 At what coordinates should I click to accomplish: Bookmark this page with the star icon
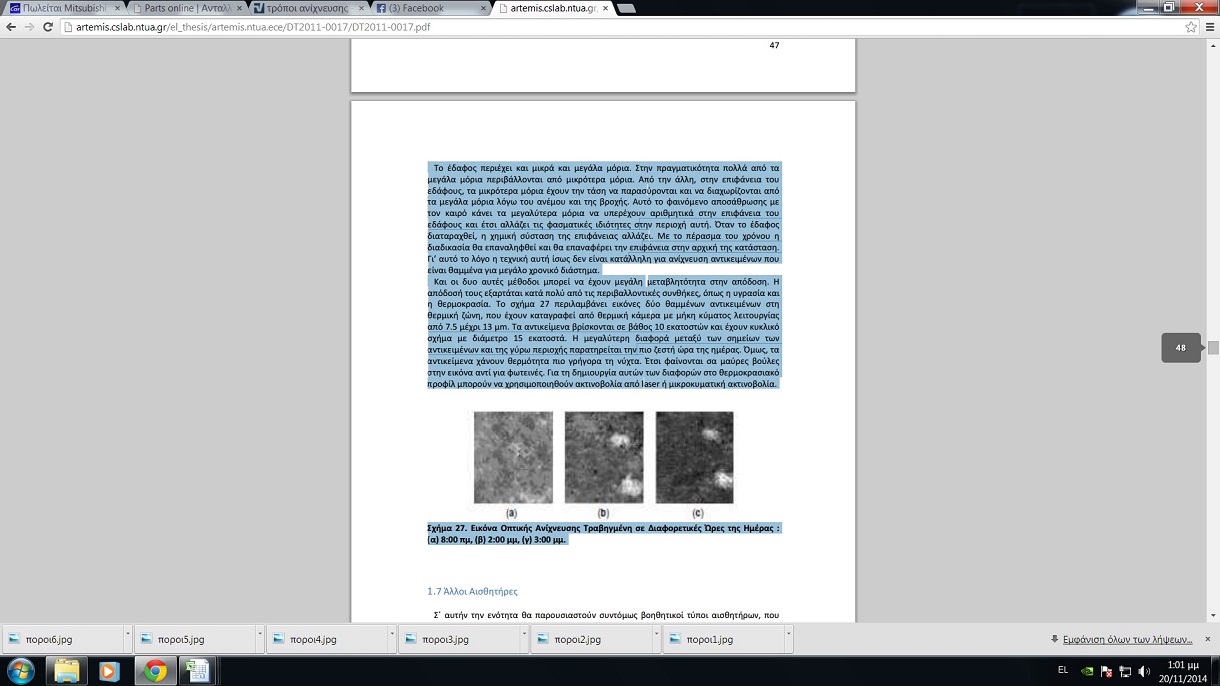(1190, 27)
